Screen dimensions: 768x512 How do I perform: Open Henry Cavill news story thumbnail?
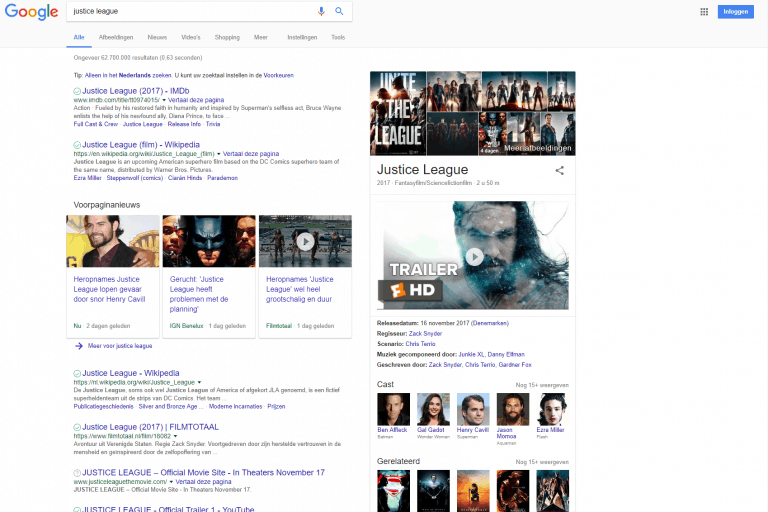point(113,241)
